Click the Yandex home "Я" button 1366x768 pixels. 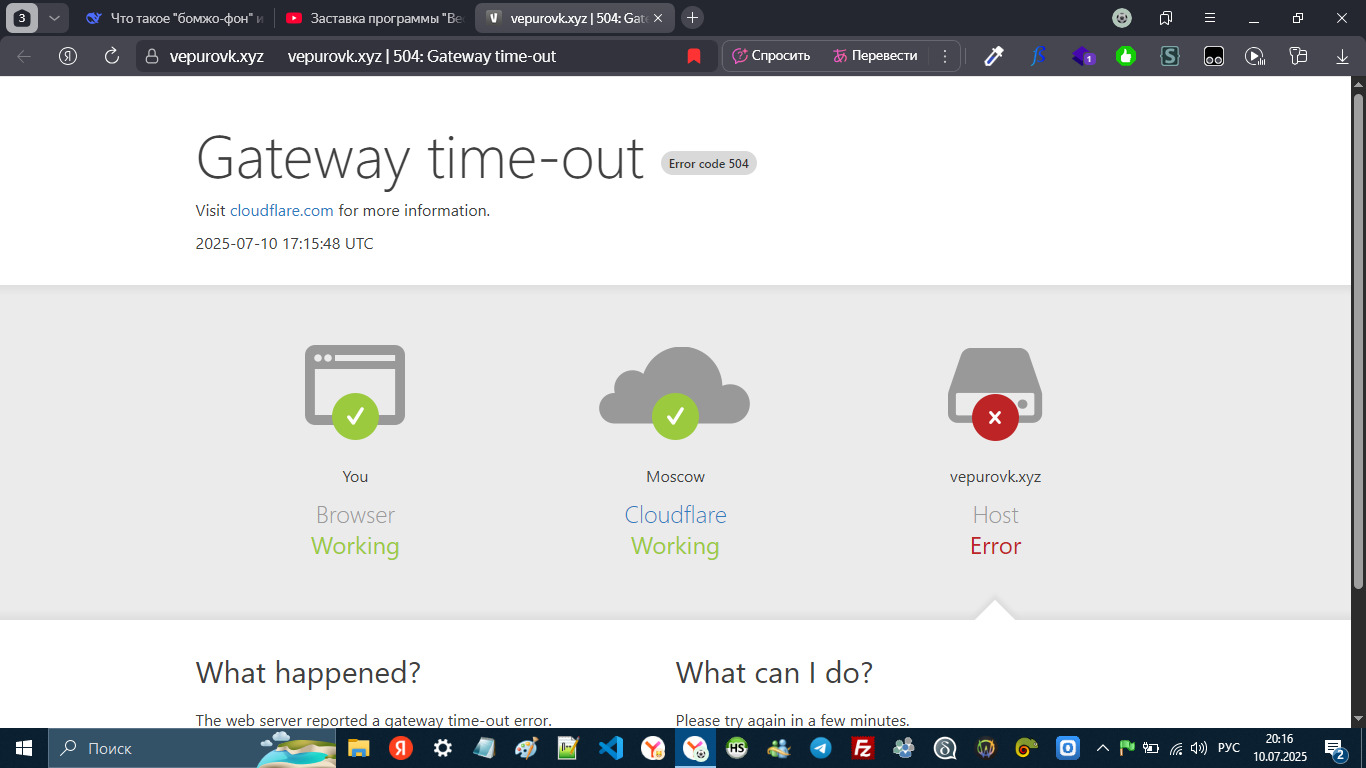pyautogui.click(x=68, y=56)
